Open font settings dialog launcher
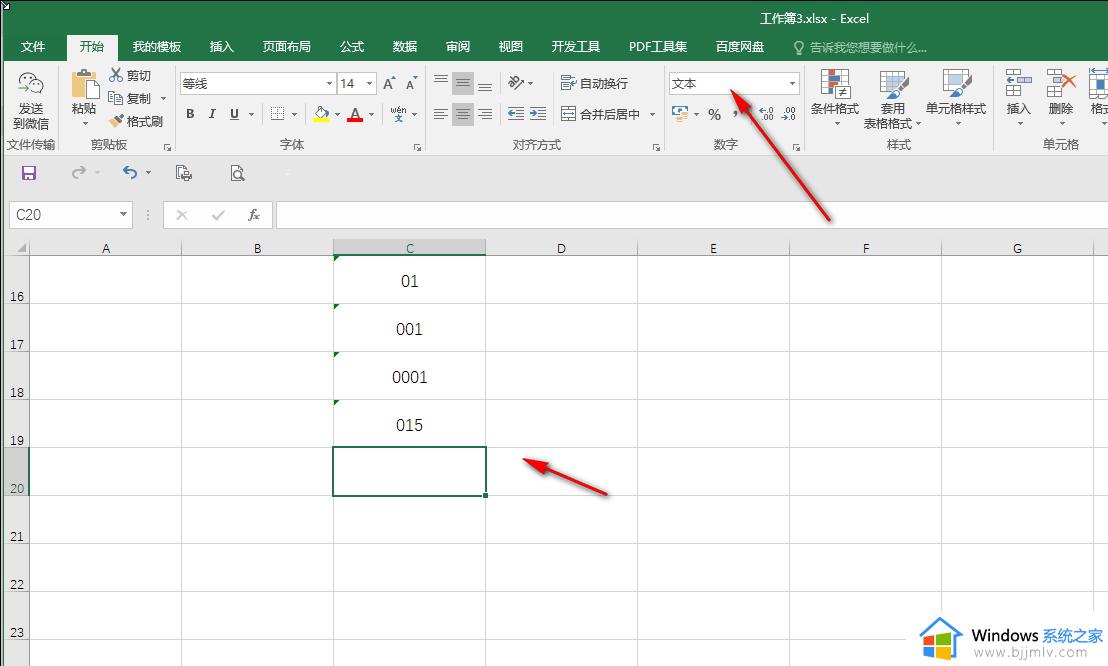The width and height of the screenshot is (1108, 666). click(417, 147)
